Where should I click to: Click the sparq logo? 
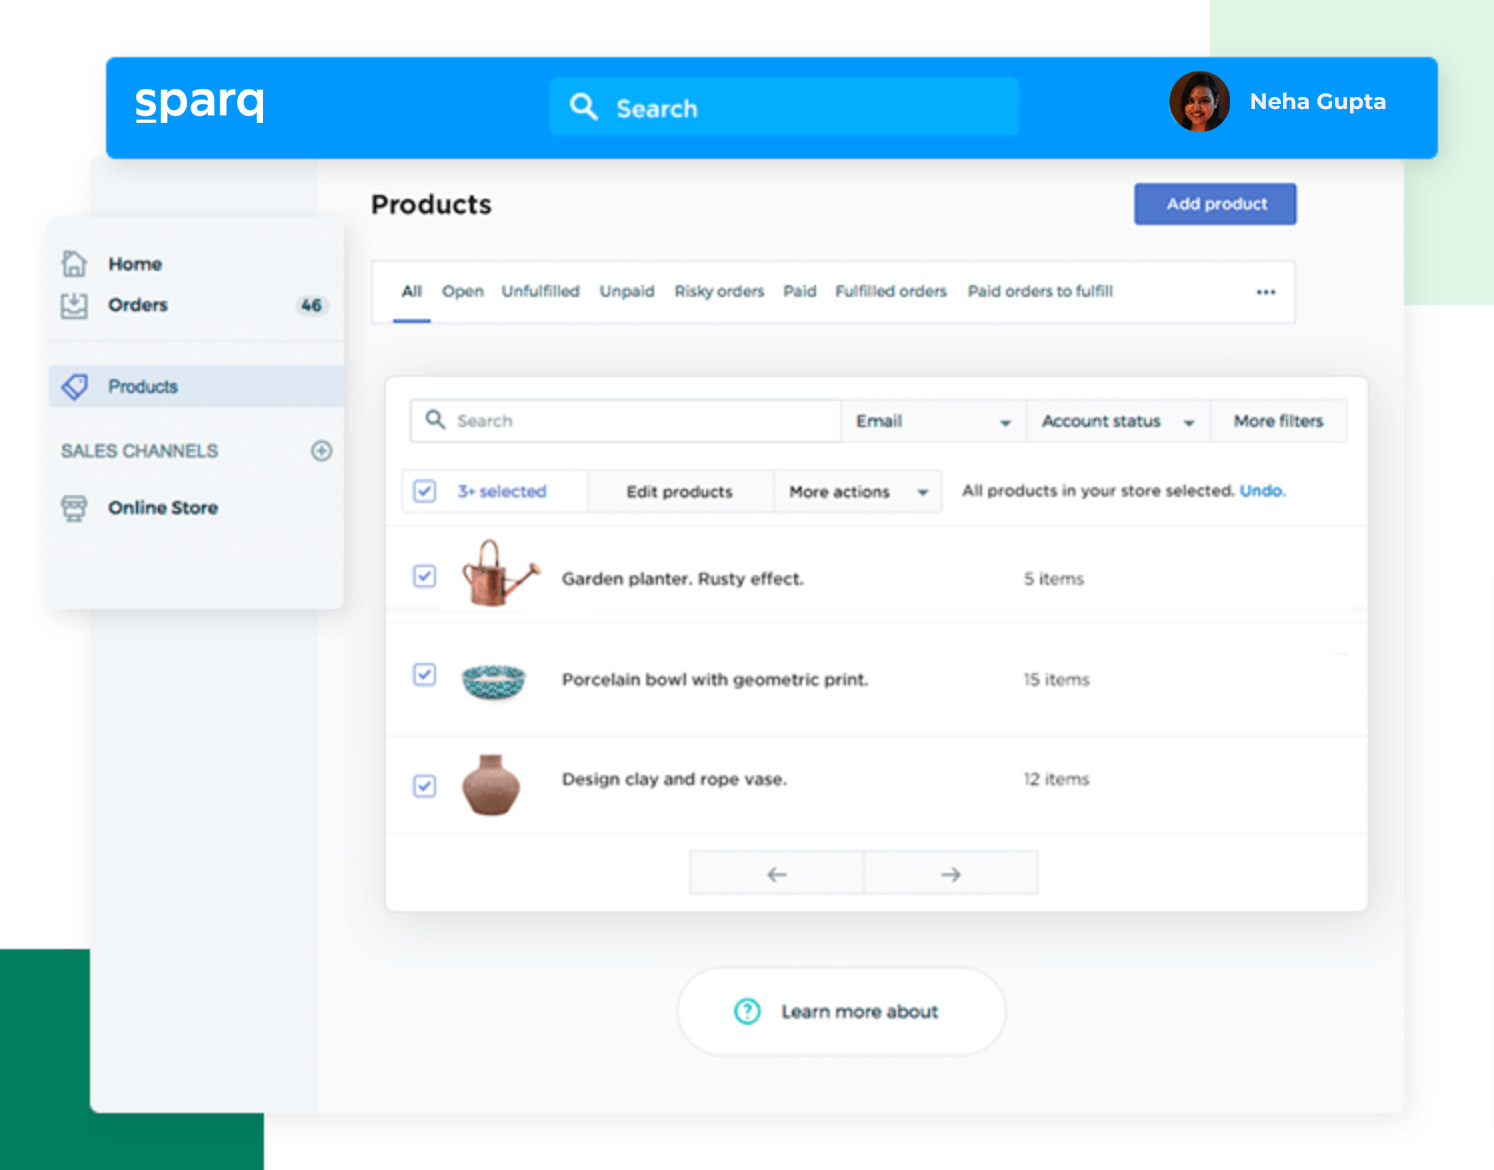point(199,102)
